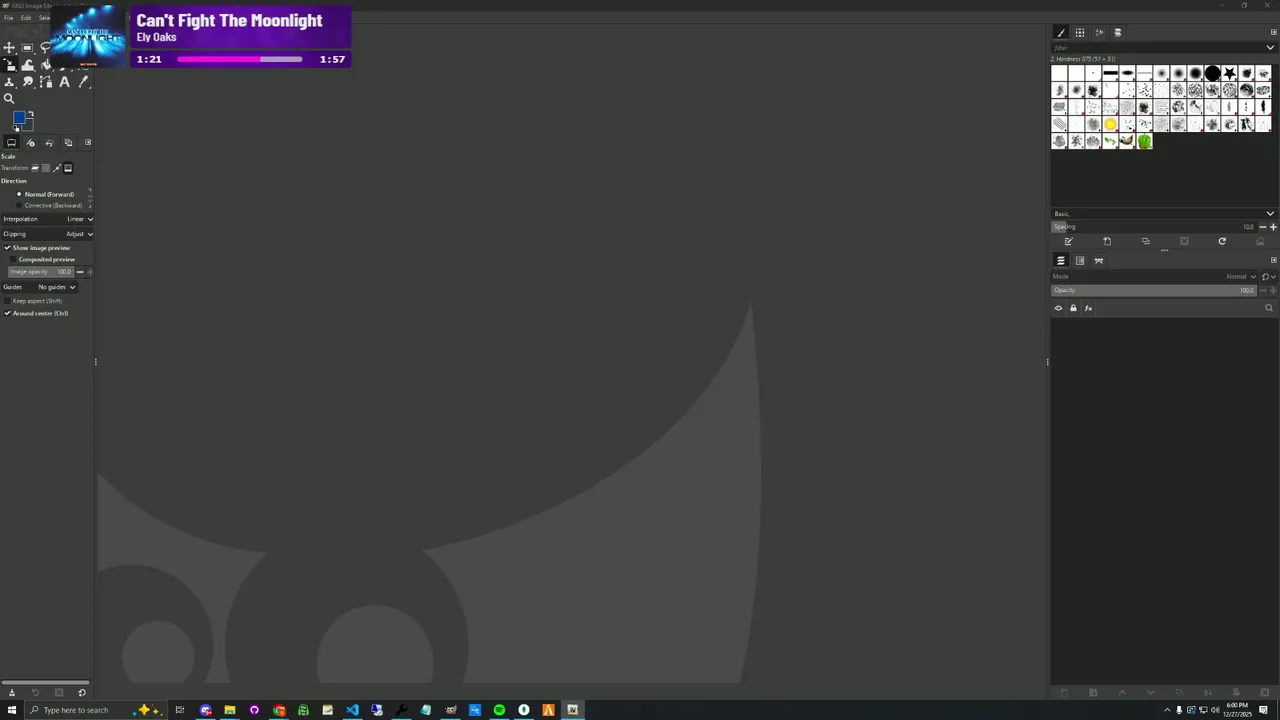This screenshot has width=1280, height=720.
Task: Switch to Paths tab in layers dock
Action: pyautogui.click(x=1099, y=260)
